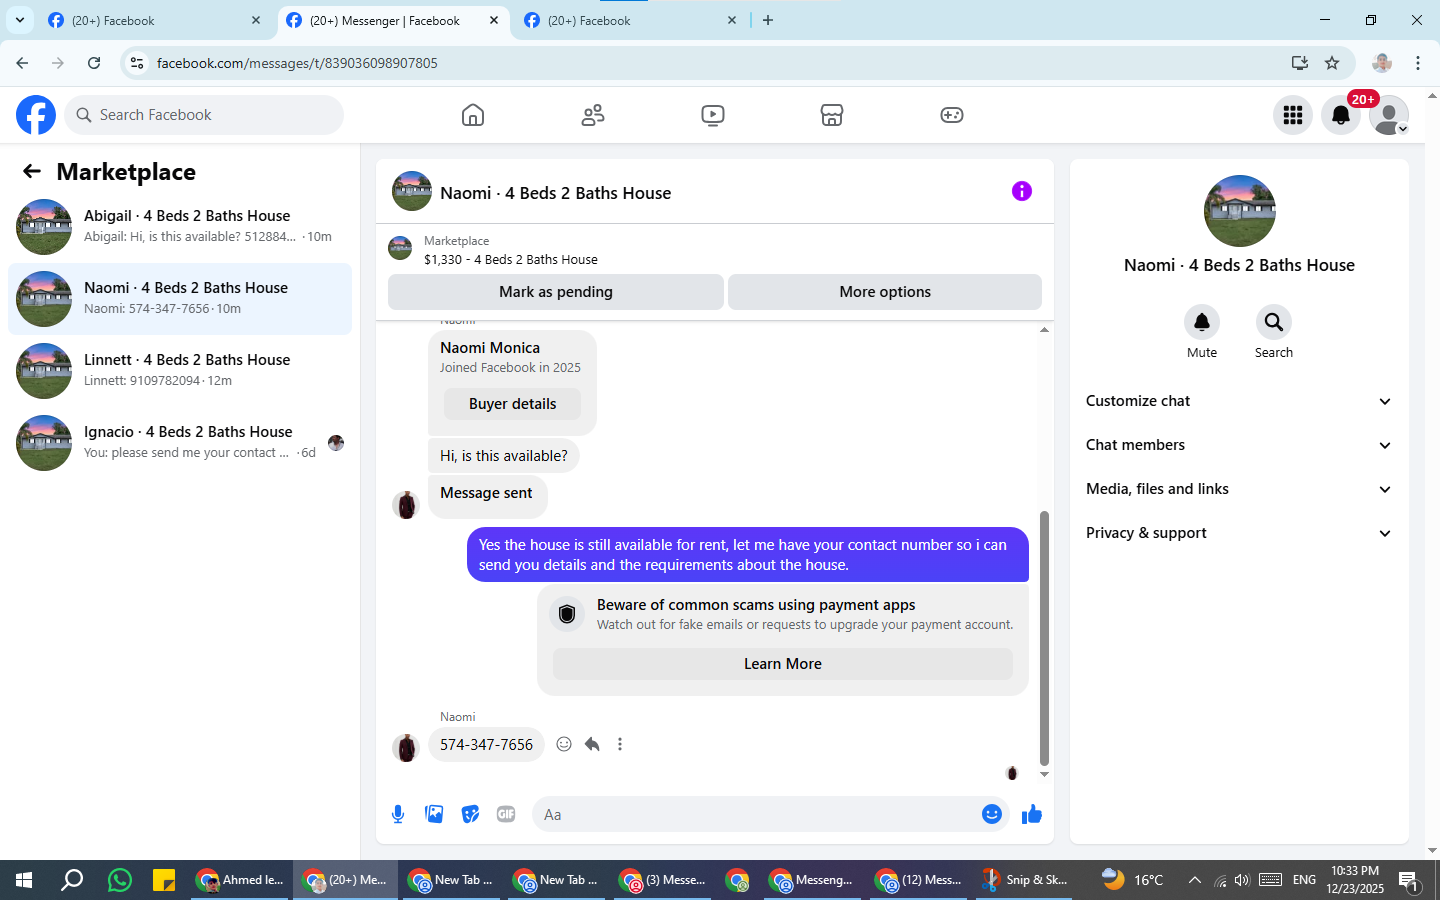
Task: Click the chat vertical scrollbar thumb
Action: [x=1044, y=638]
